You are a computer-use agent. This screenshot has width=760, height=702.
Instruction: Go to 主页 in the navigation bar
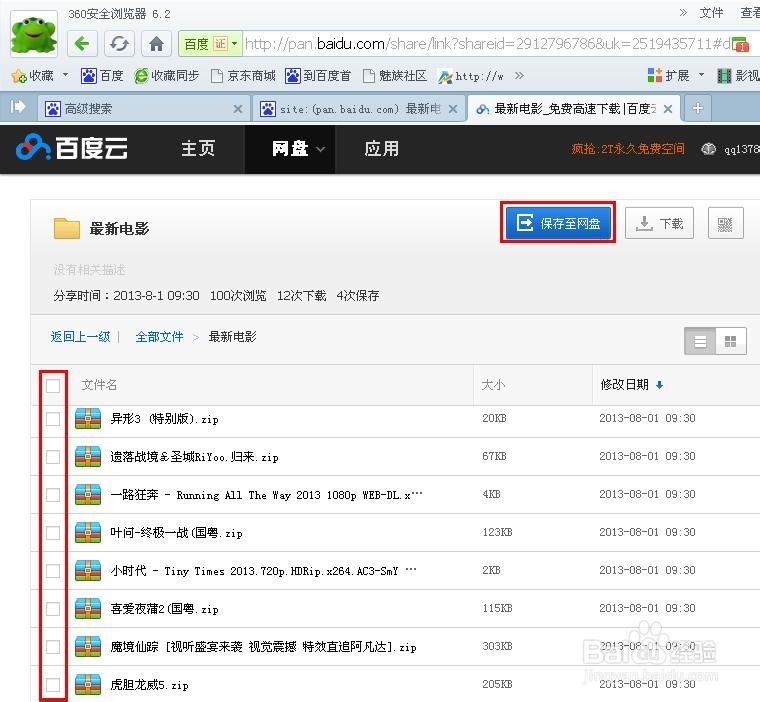tap(197, 148)
